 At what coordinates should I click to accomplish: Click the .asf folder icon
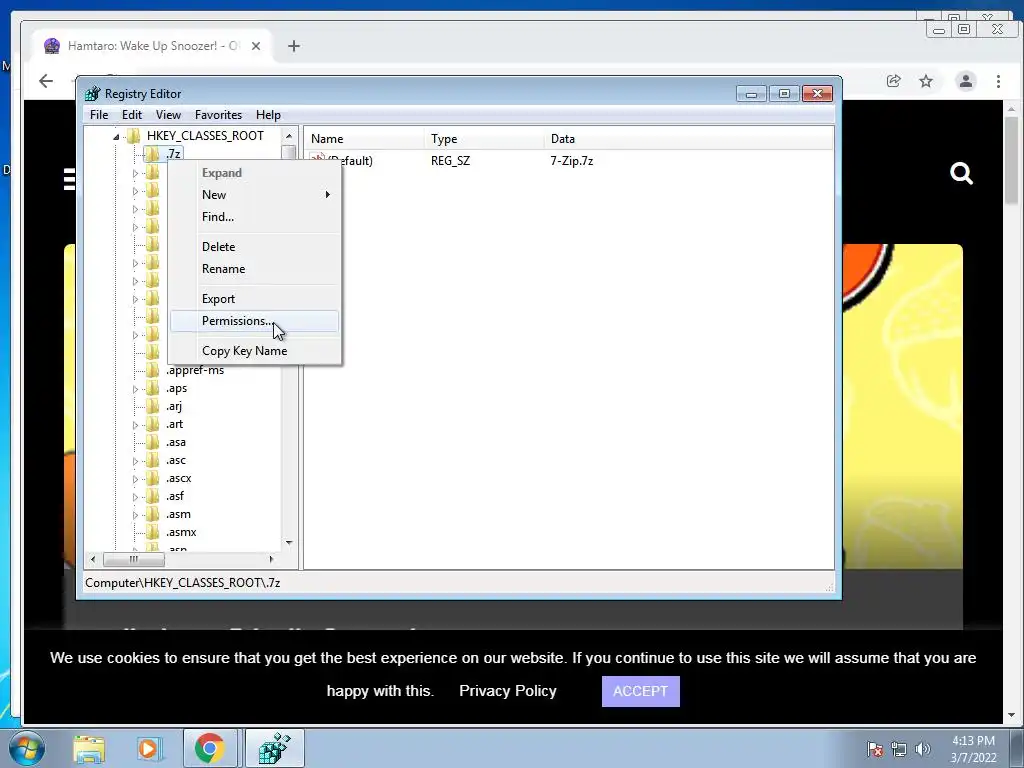(x=152, y=496)
